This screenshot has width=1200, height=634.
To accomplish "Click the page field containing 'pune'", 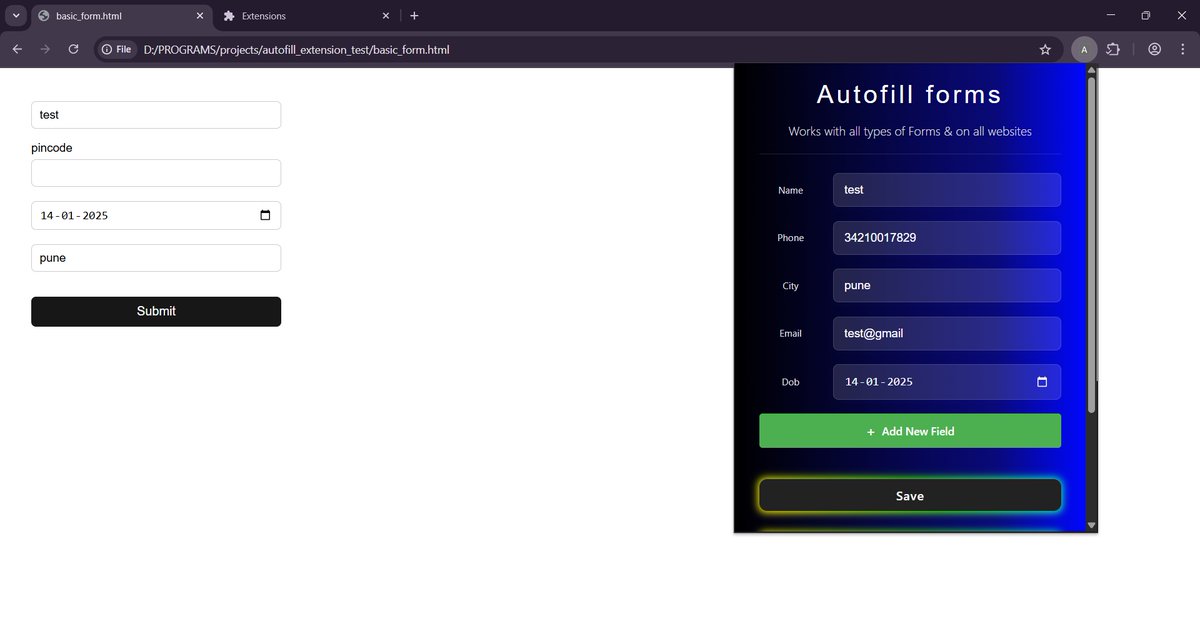I will click(x=156, y=258).
